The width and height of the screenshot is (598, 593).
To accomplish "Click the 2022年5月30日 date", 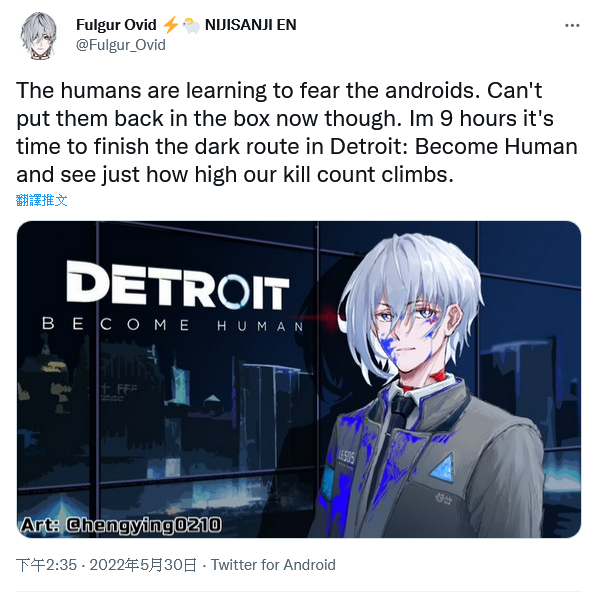I will pos(143,565).
